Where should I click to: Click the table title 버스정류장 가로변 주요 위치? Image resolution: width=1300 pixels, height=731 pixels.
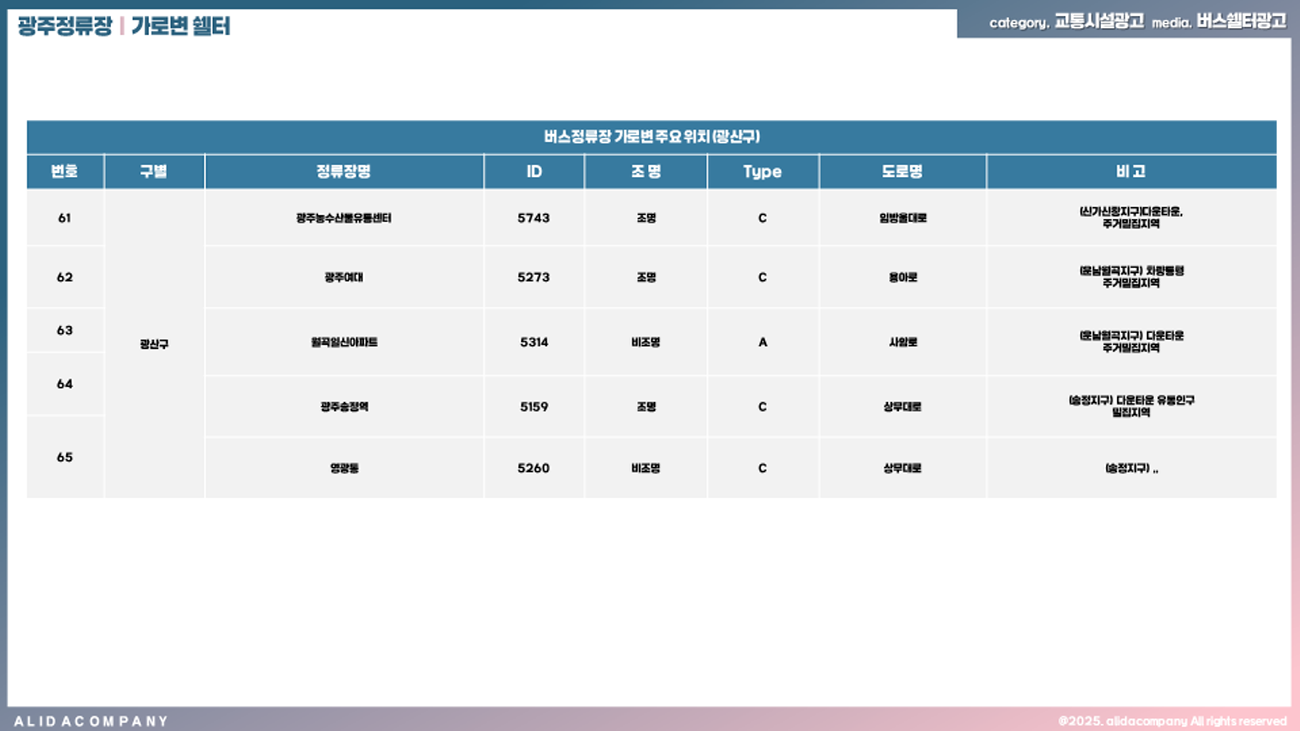(x=651, y=137)
